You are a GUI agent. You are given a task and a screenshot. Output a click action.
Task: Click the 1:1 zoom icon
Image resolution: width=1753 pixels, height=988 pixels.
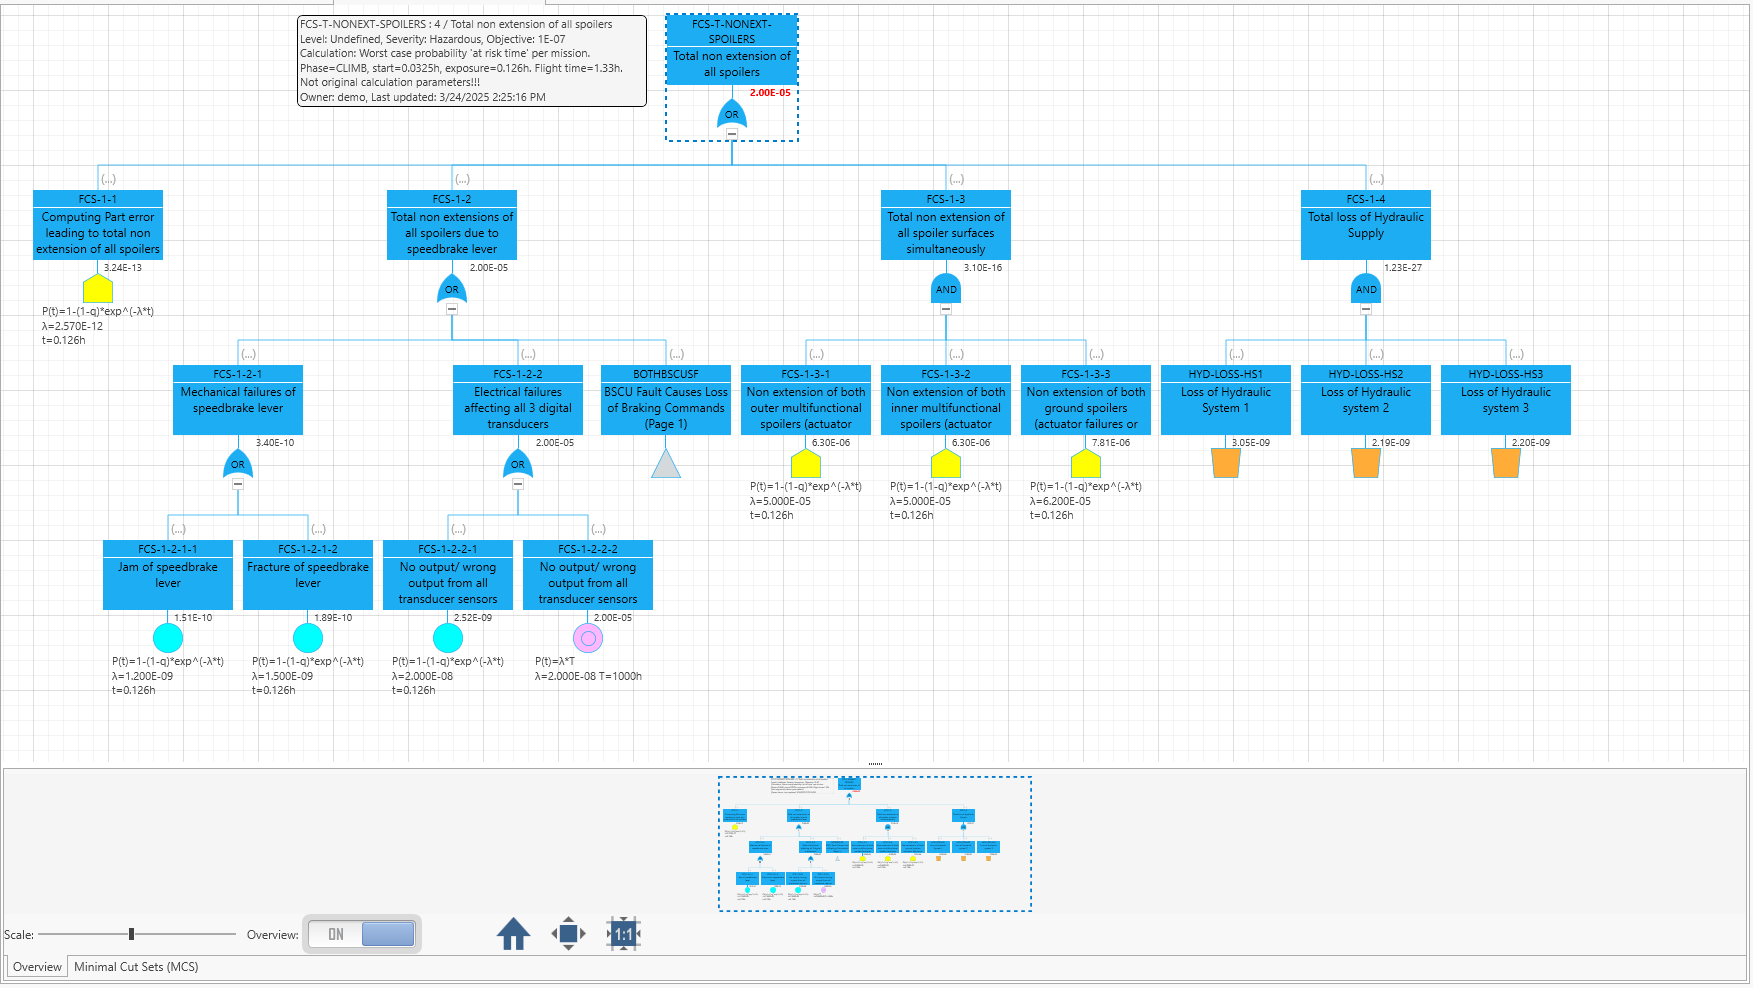623,934
